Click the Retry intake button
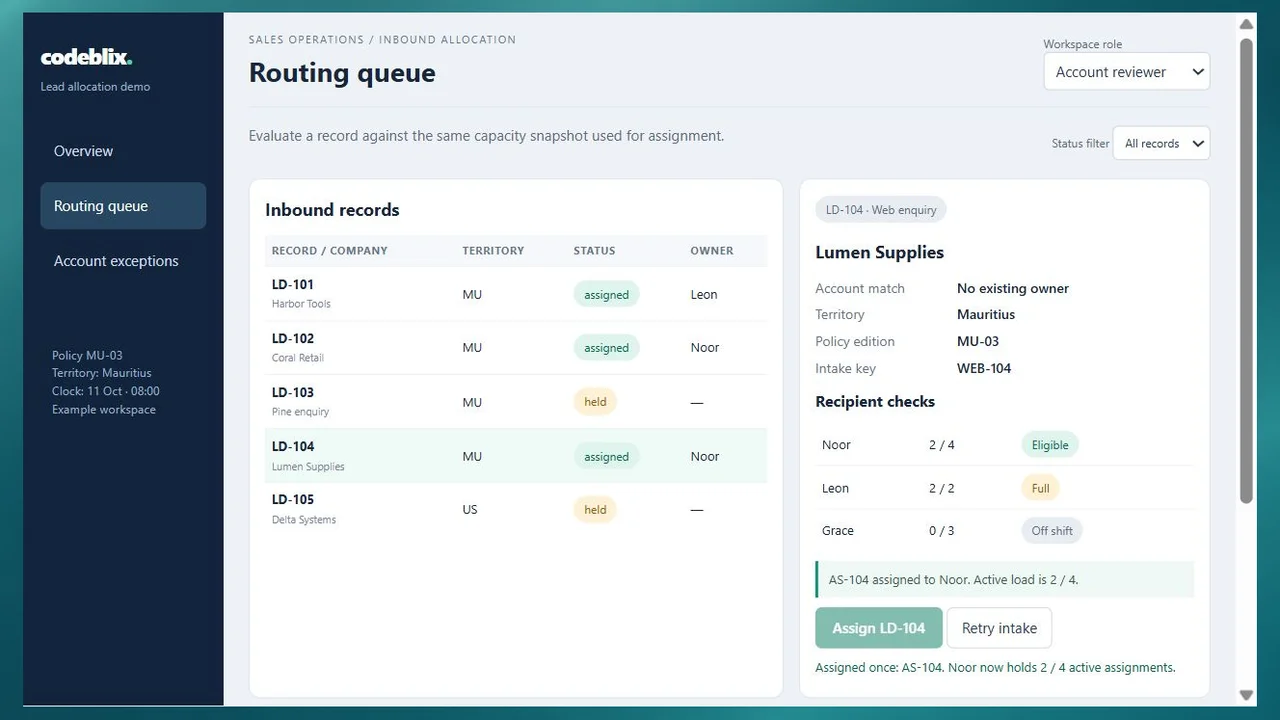The width and height of the screenshot is (1280, 720). coord(999,628)
